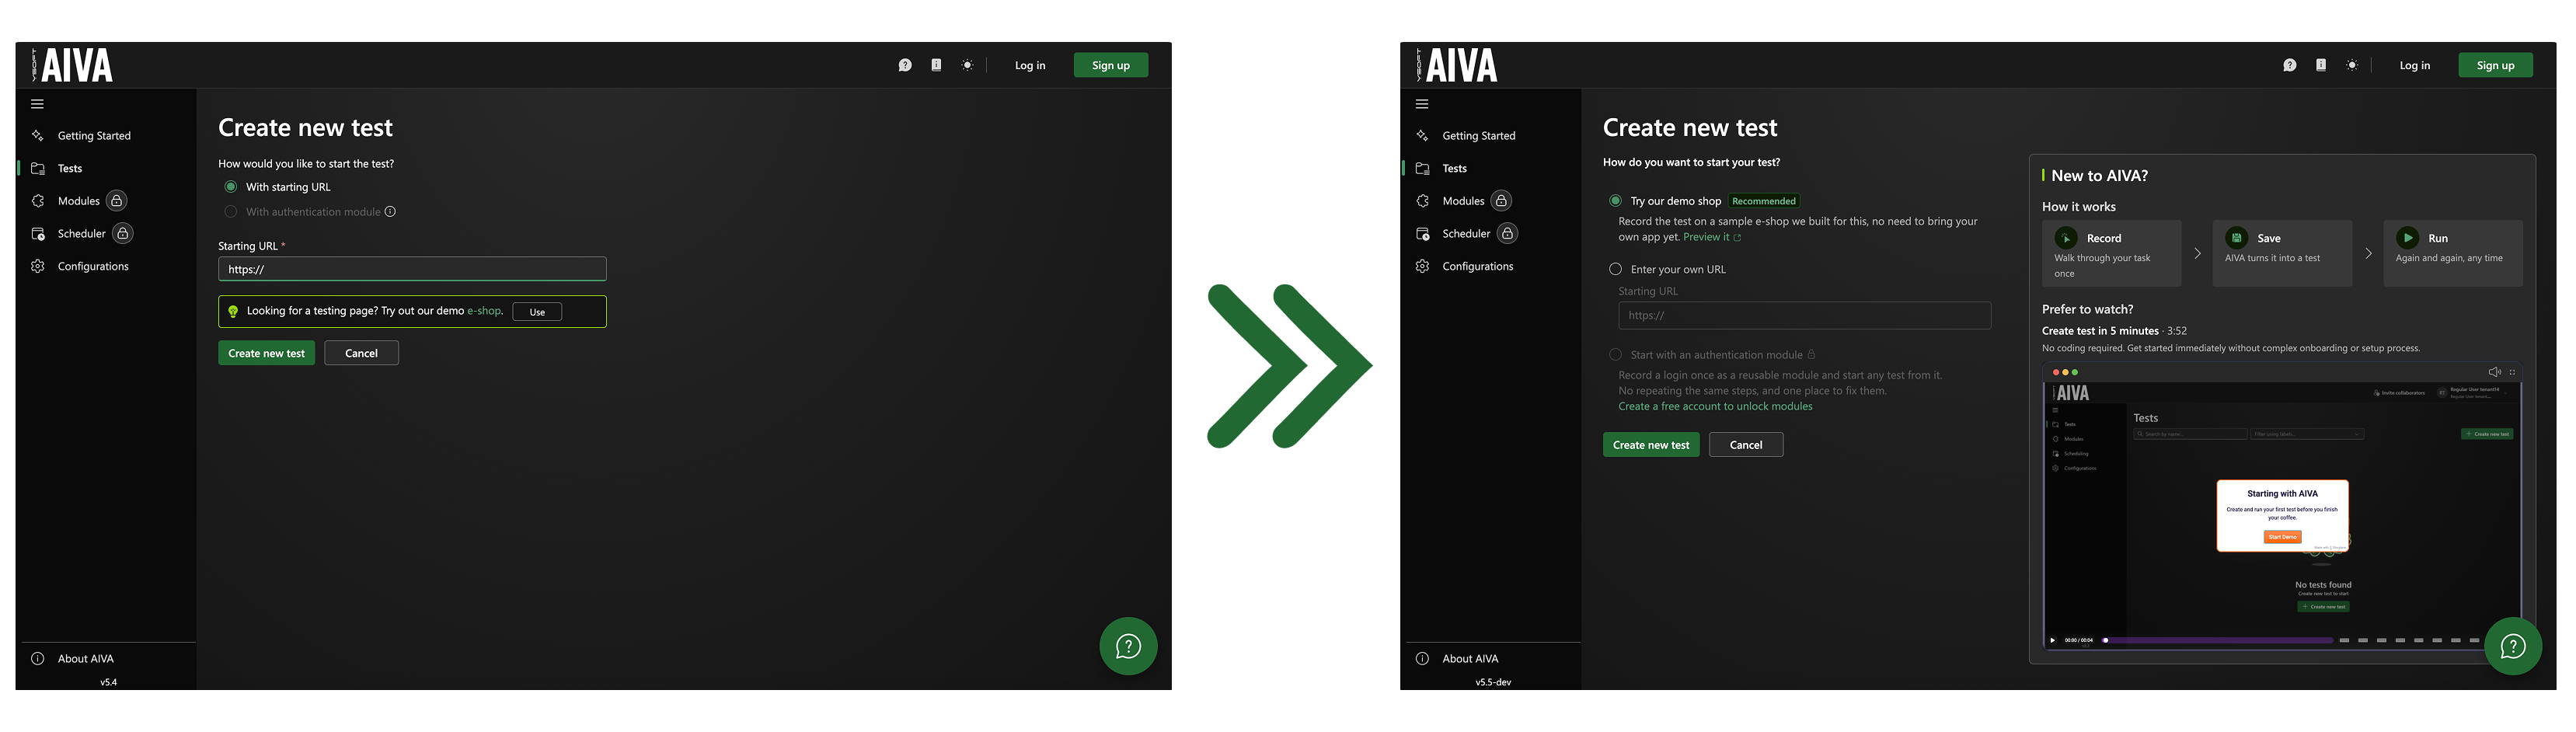2576x732 pixels.
Task: Click the Starting URL field on the left screen
Action: coord(412,269)
